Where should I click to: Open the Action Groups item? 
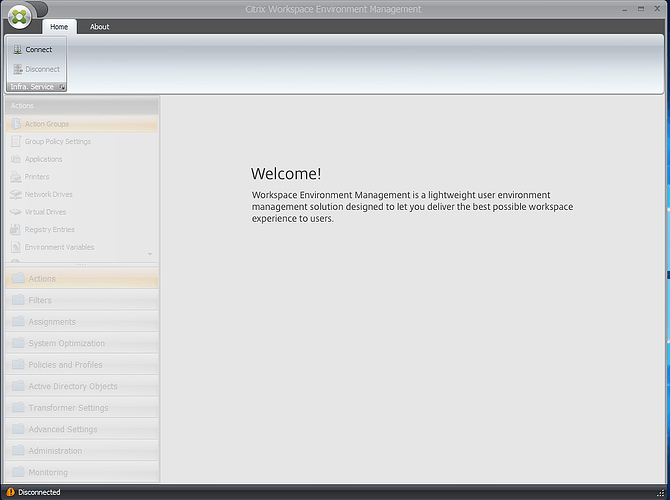[x=47, y=124]
